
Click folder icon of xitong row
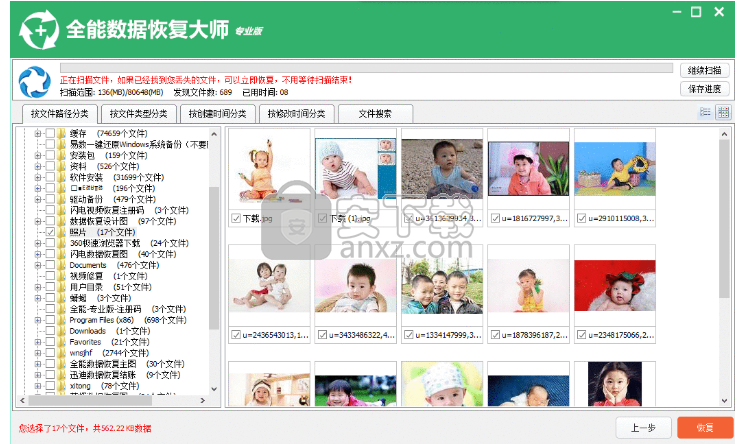pos(62,386)
